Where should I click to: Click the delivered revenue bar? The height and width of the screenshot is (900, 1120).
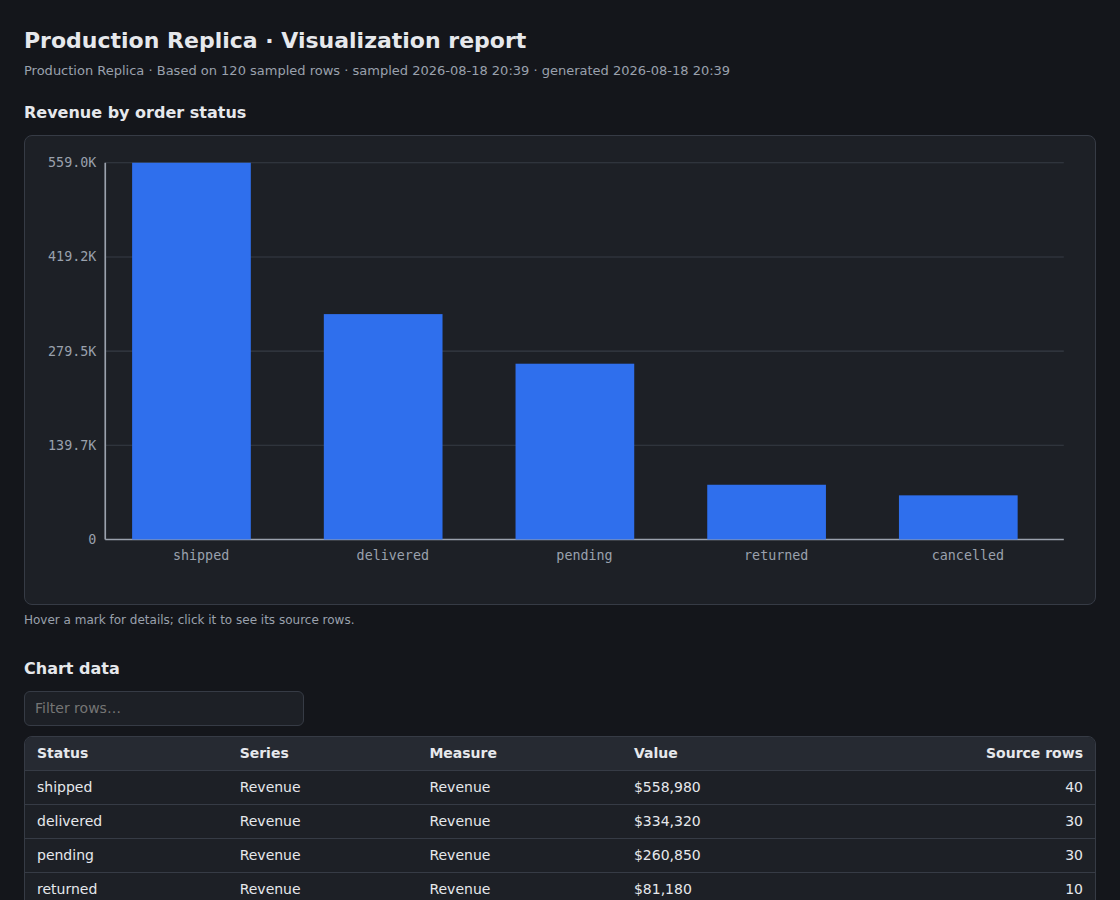click(x=383, y=426)
